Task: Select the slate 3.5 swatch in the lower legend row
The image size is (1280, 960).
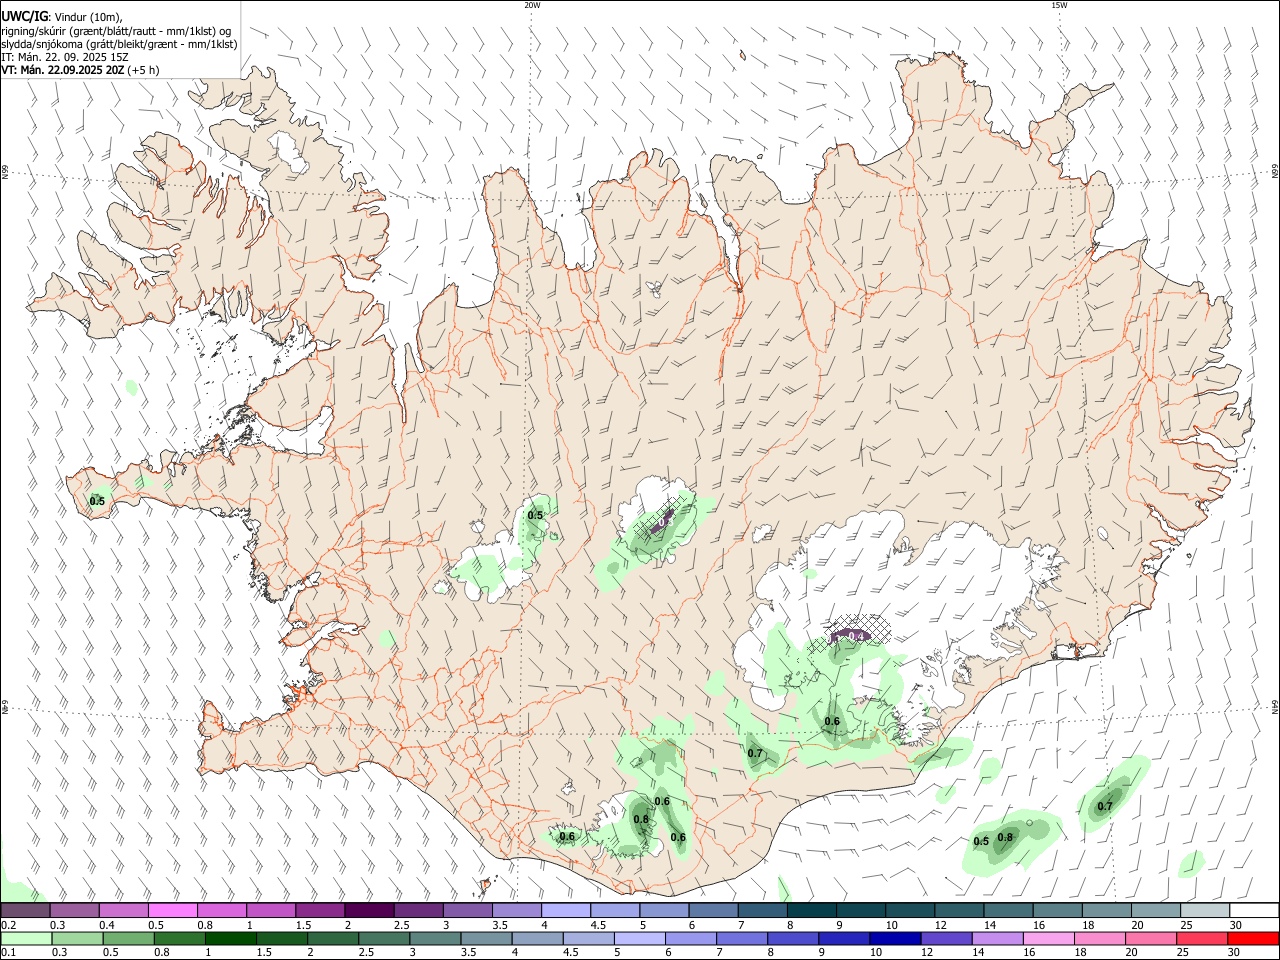Action: click(x=486, y=938)
